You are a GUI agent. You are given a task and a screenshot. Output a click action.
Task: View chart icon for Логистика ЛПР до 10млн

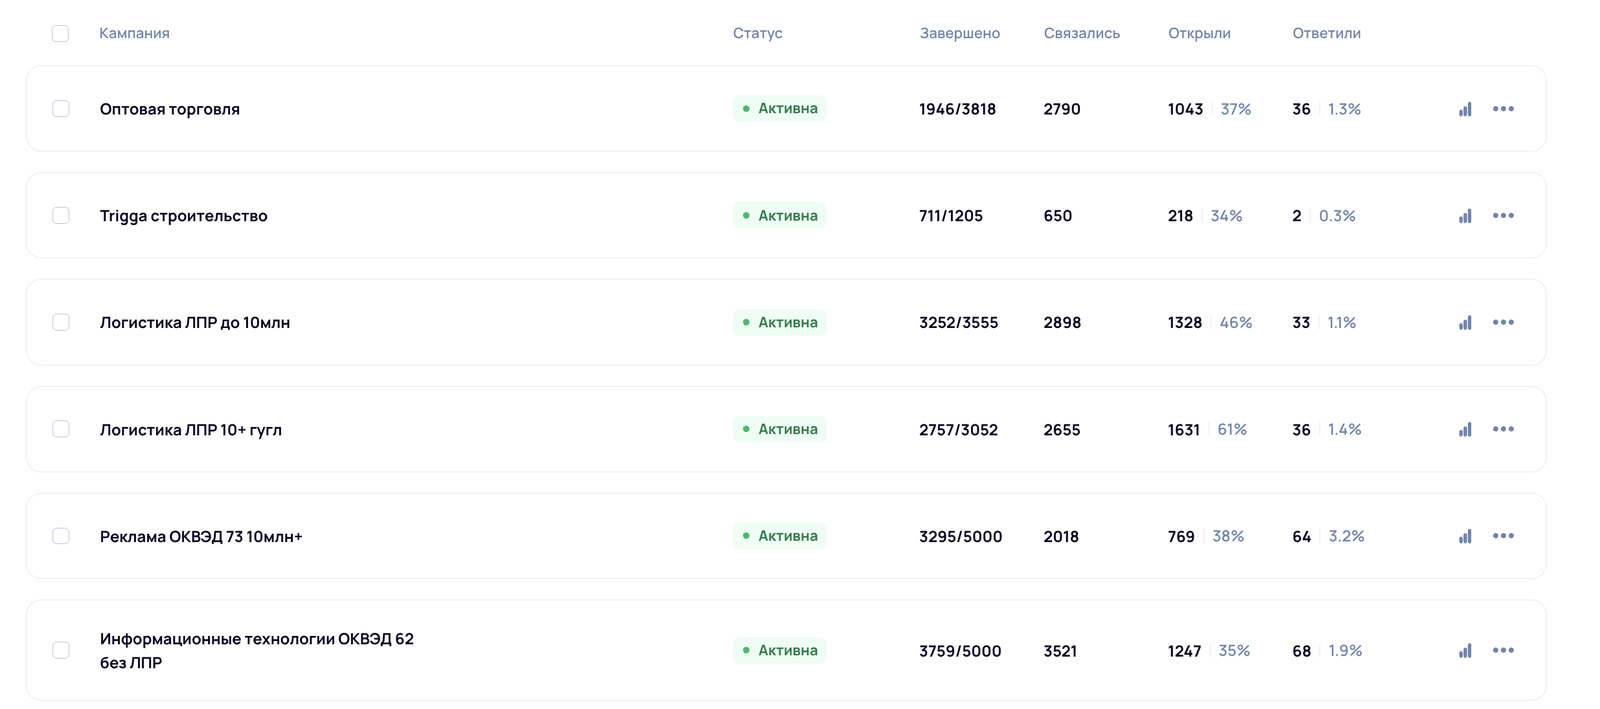point(1465,323)
